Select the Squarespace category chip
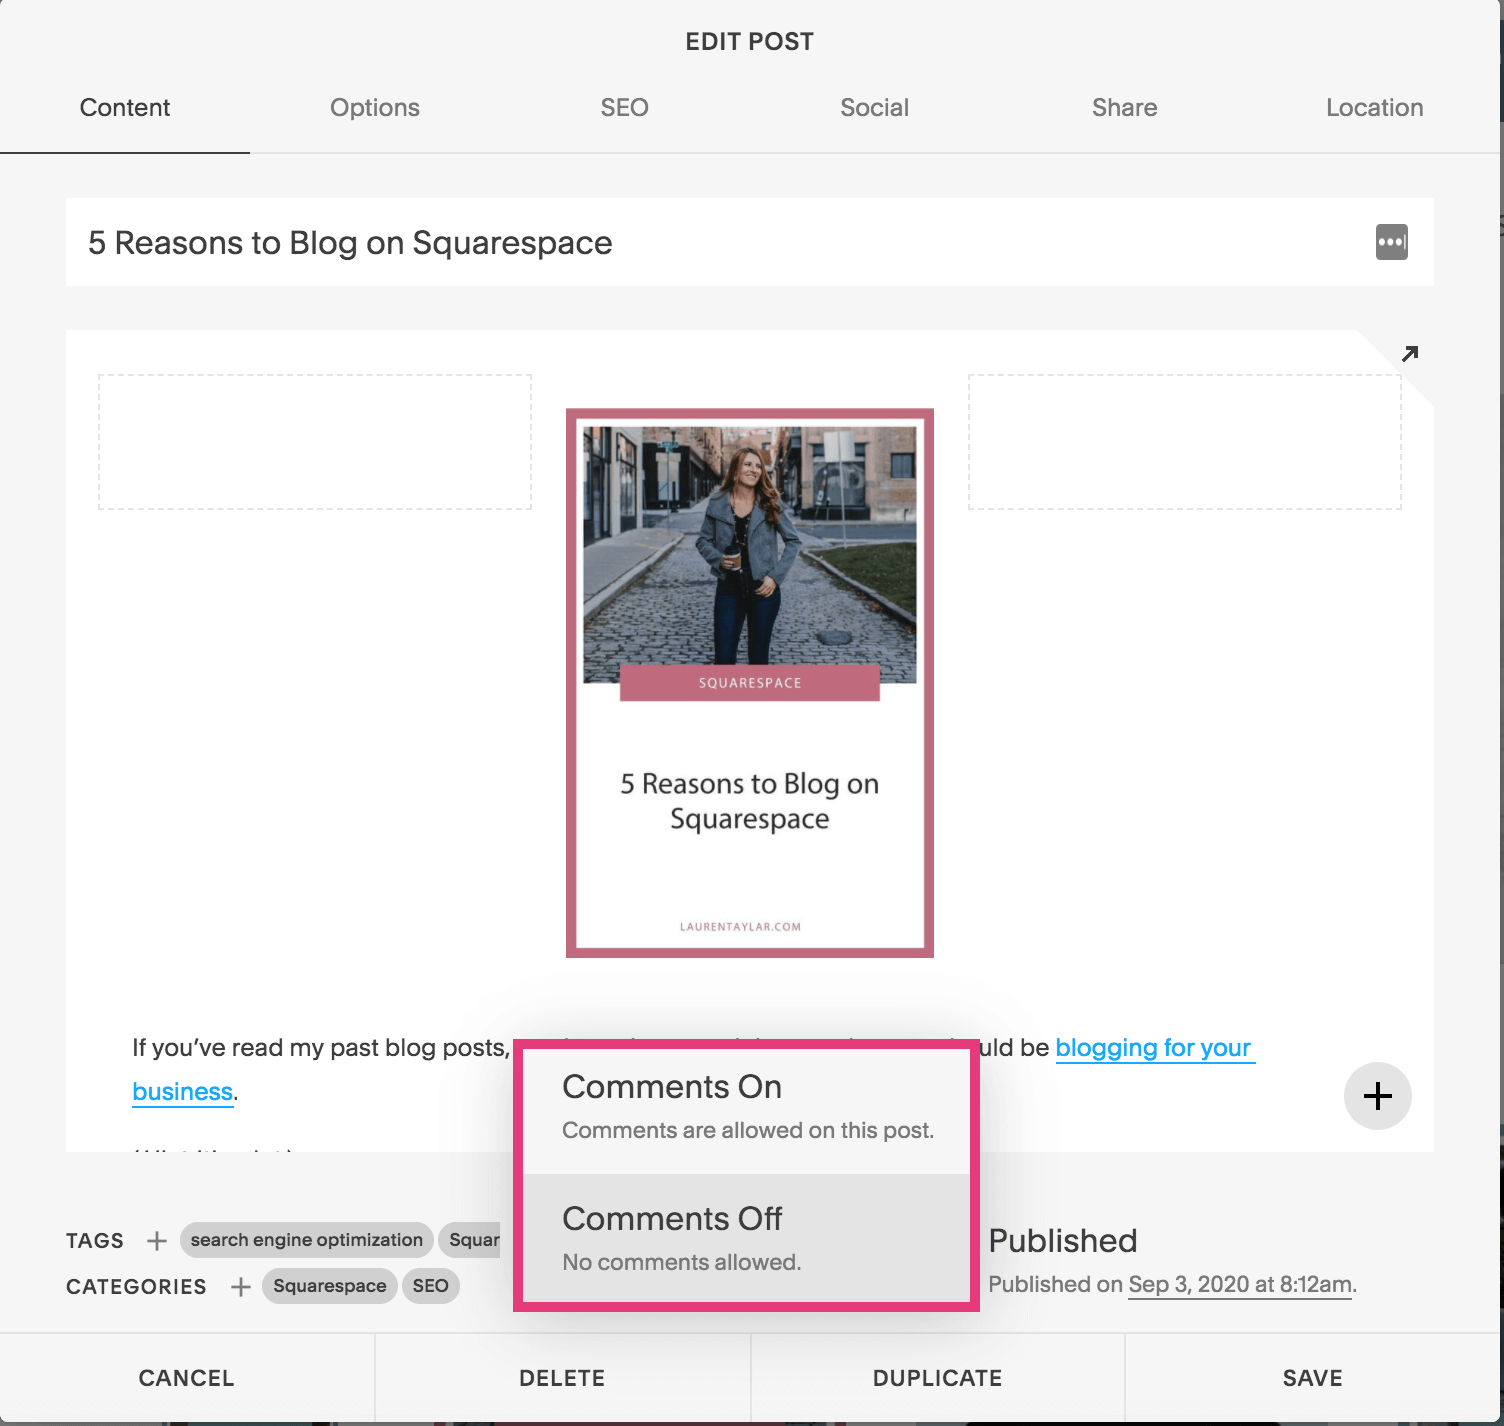Screen dimensions: 1504x1426 pyautogui.click(x=330, y=1286)
